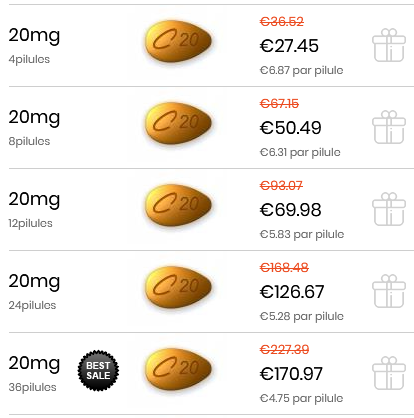
Task: Select the pill image in 24 pilules row
Action: pyautogui.click(x=178, y=287)
